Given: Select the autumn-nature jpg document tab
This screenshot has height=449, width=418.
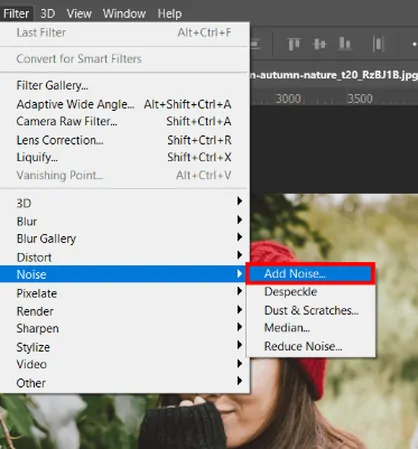Looking at the screenshot, I should [333, 75].
